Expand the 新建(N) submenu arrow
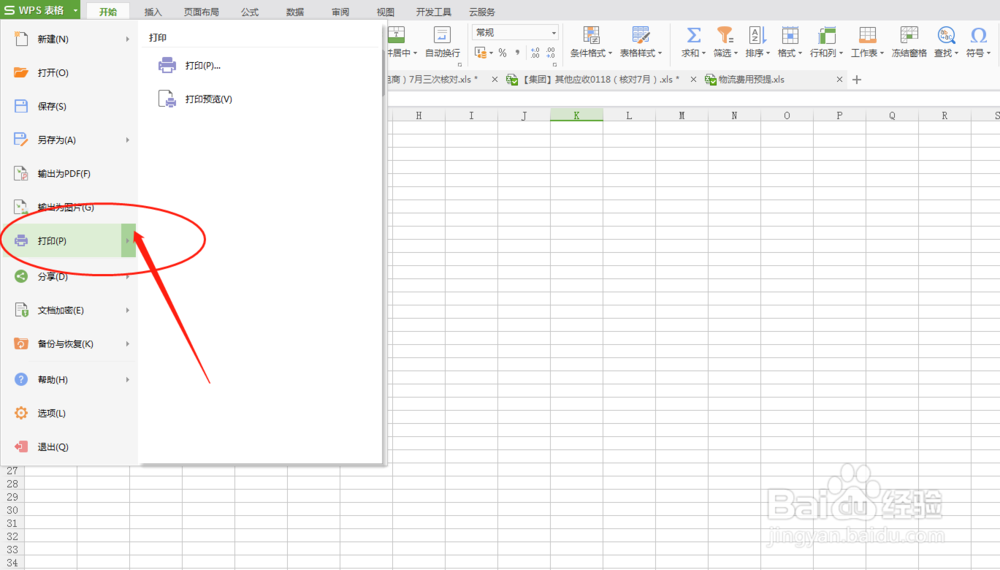The width and height of the screenshot is (1000, 570). point(128,40)
